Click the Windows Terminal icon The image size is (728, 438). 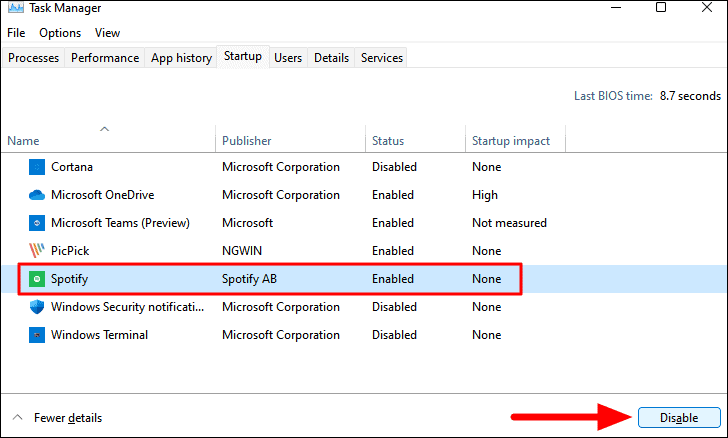(37, 335)
